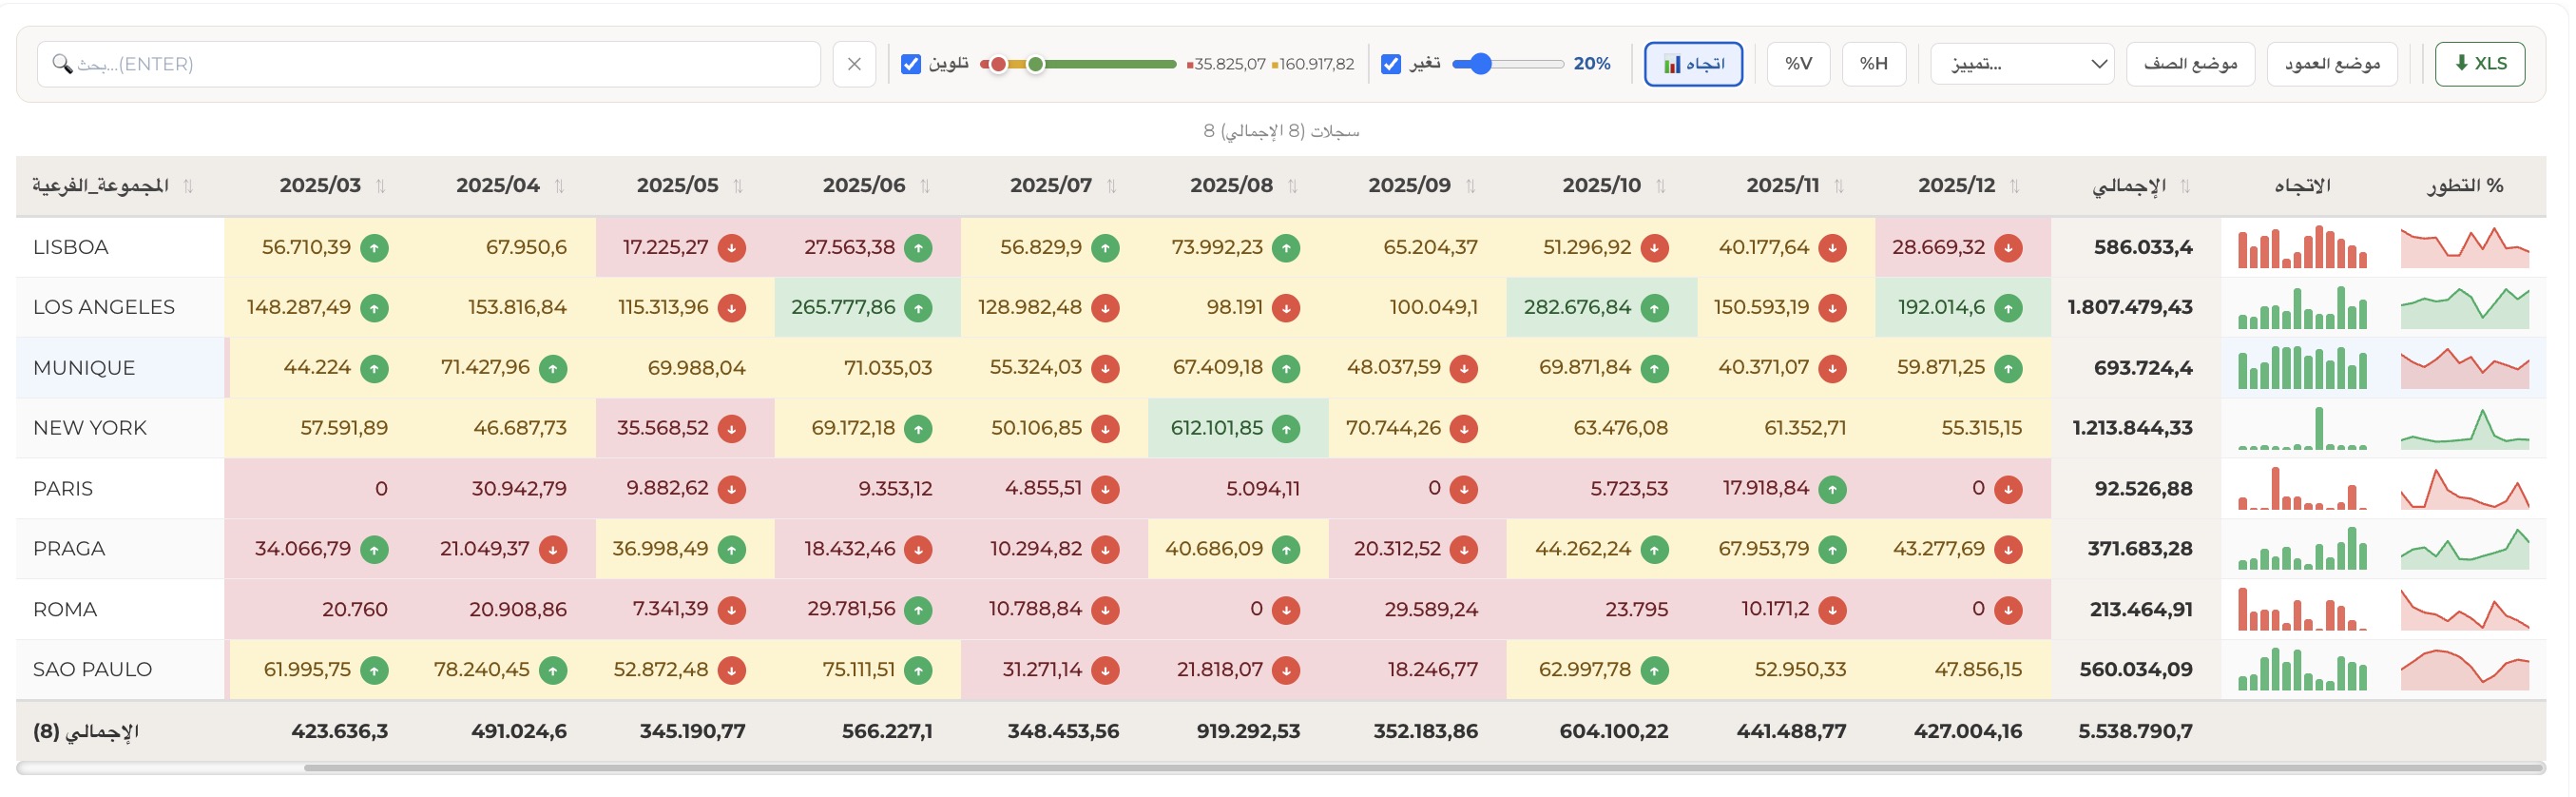Click the موضع الصف row position button

(x=2190, y=64)
